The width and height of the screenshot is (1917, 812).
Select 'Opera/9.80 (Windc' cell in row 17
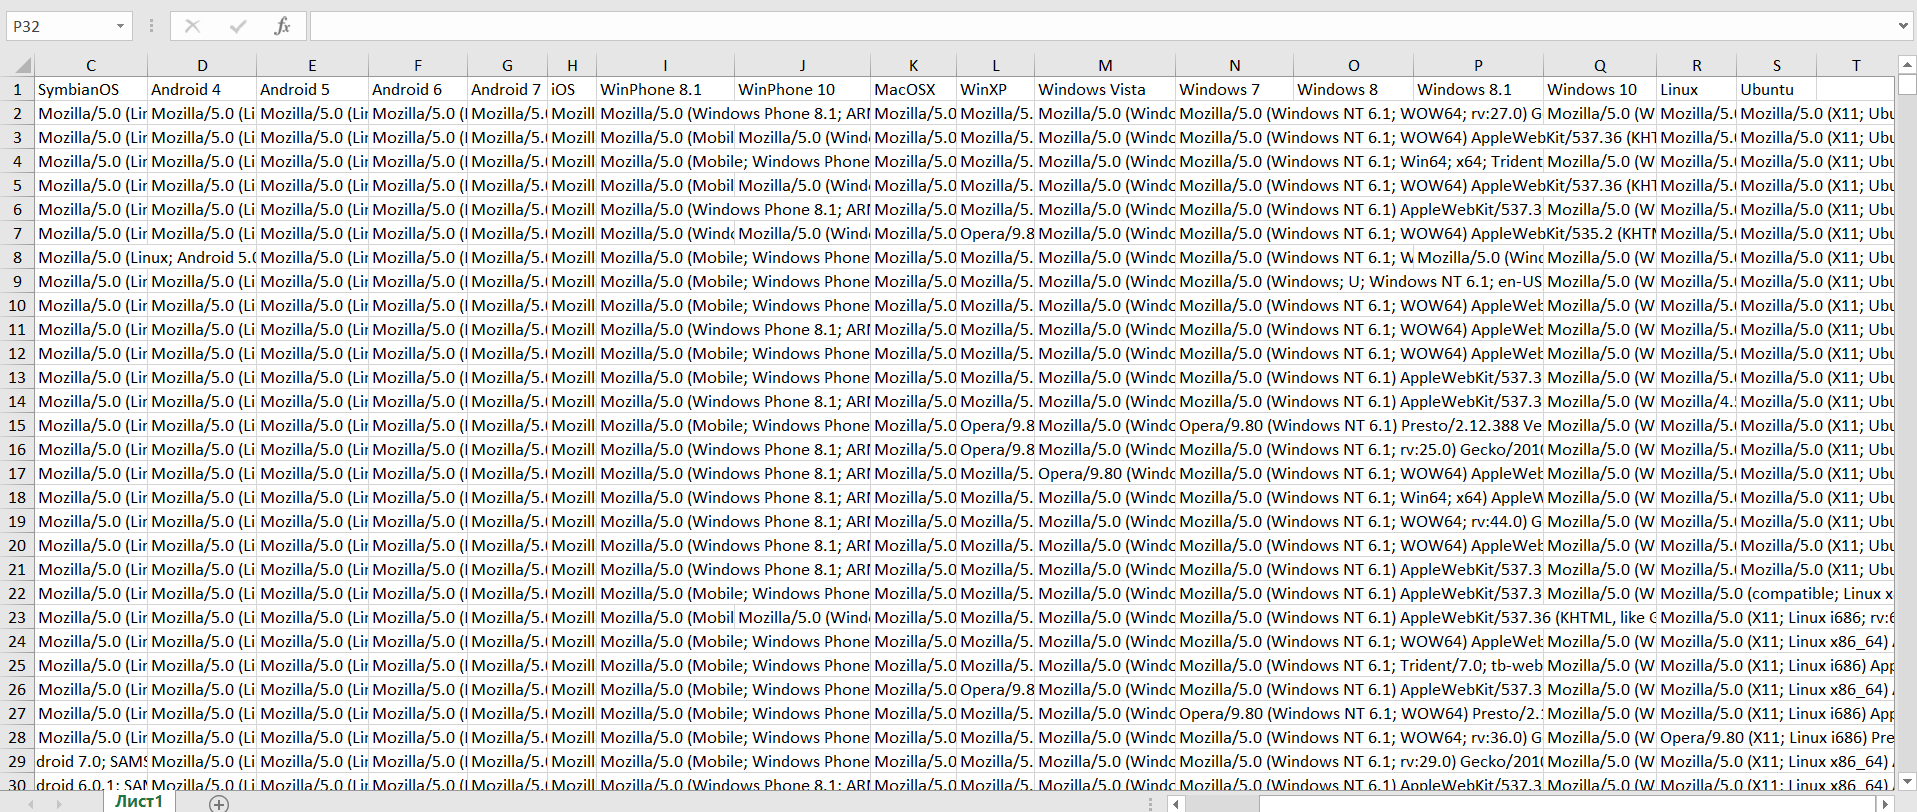coord(1105,473)
